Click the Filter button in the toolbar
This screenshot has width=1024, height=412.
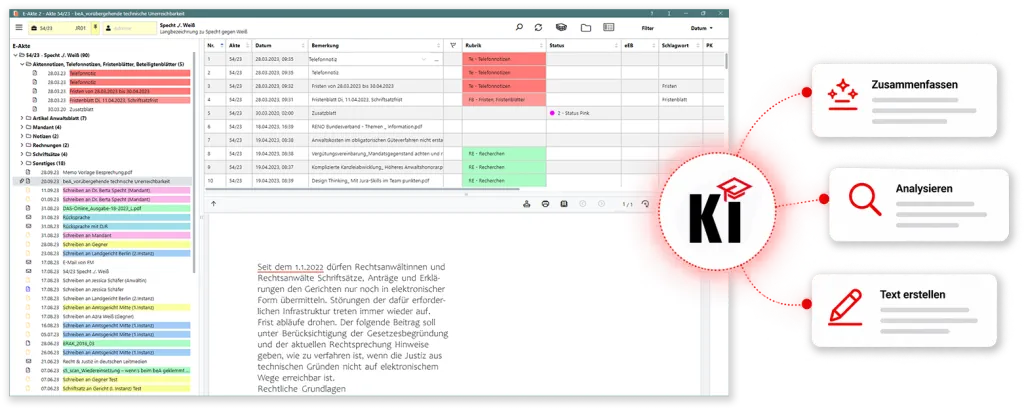tap(647, 28)
